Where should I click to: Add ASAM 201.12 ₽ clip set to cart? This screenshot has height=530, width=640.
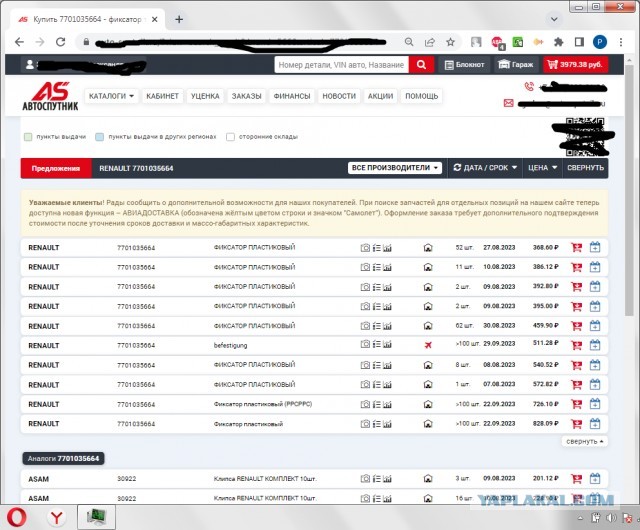[576, 478]
